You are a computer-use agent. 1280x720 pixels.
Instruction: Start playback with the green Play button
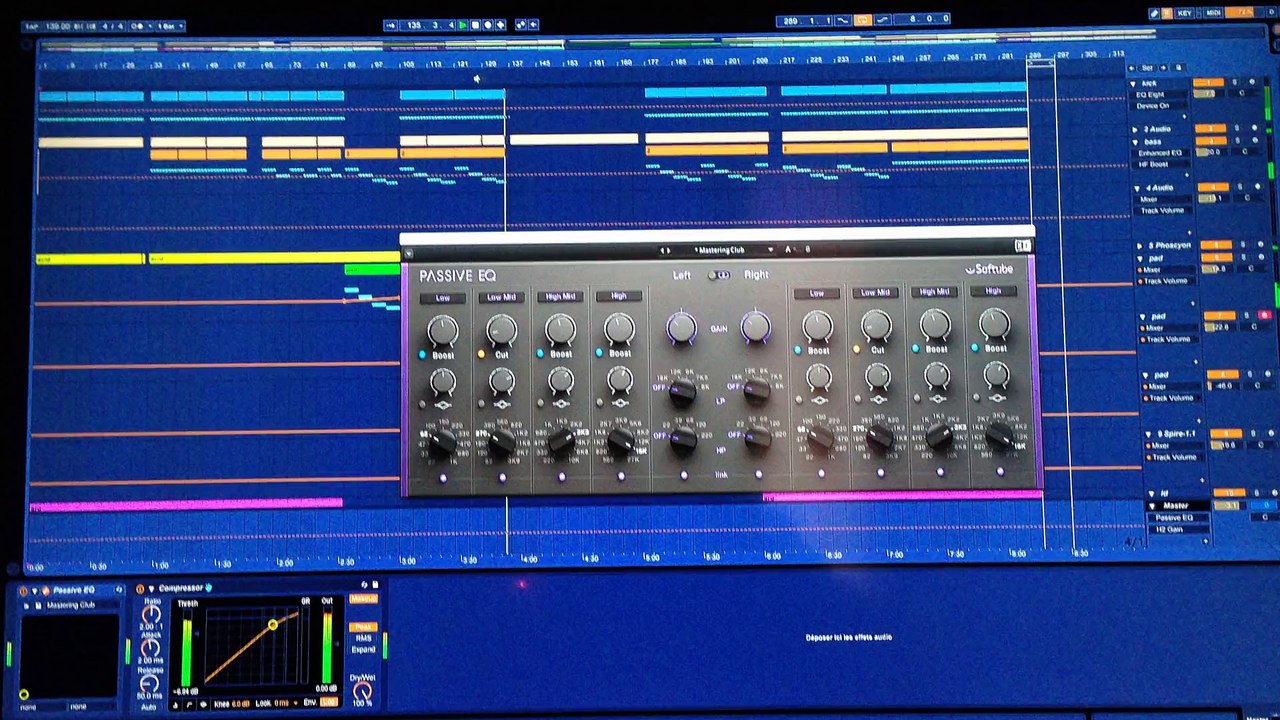click(463, 24)
